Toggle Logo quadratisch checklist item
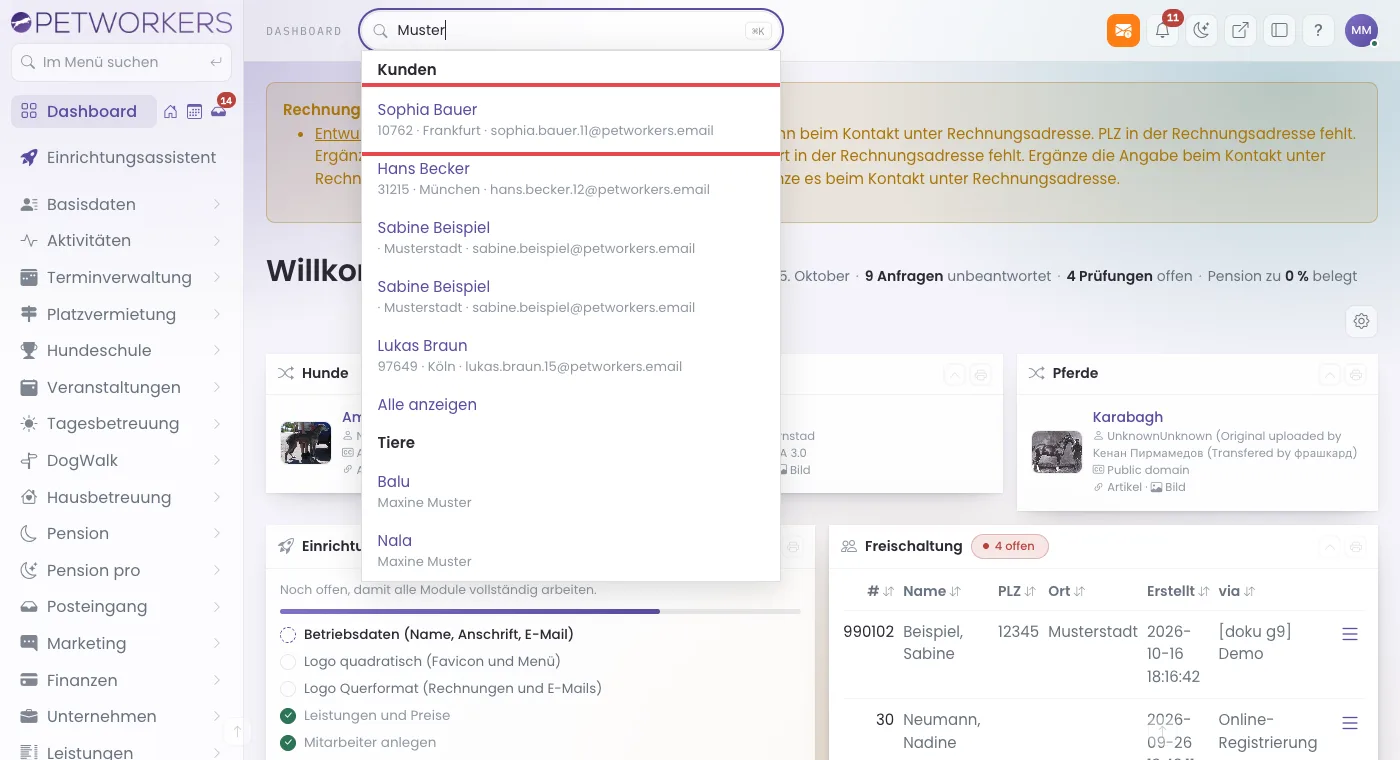Image resolution: width=1400 pixels, height=760 pixels. (288, 661)
